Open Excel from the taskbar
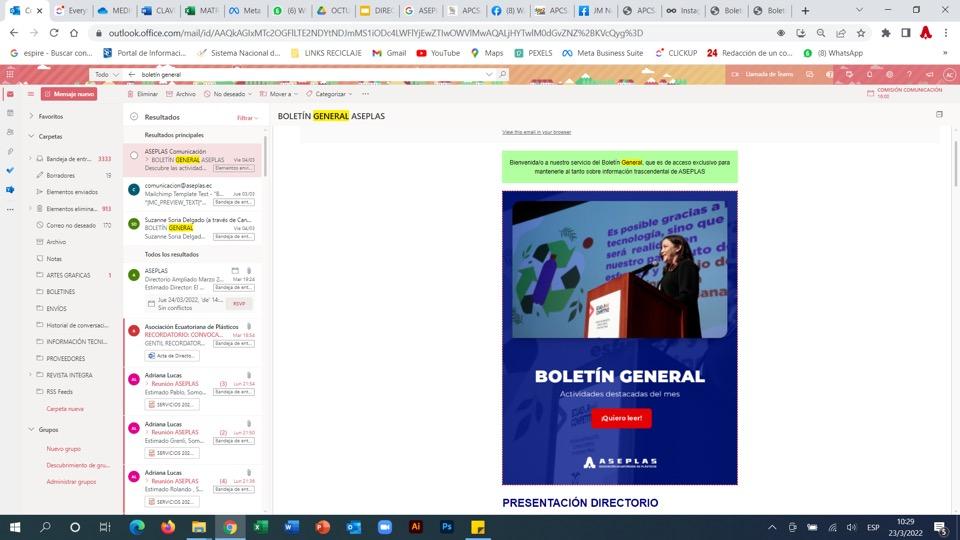 (x=261, y=527)
